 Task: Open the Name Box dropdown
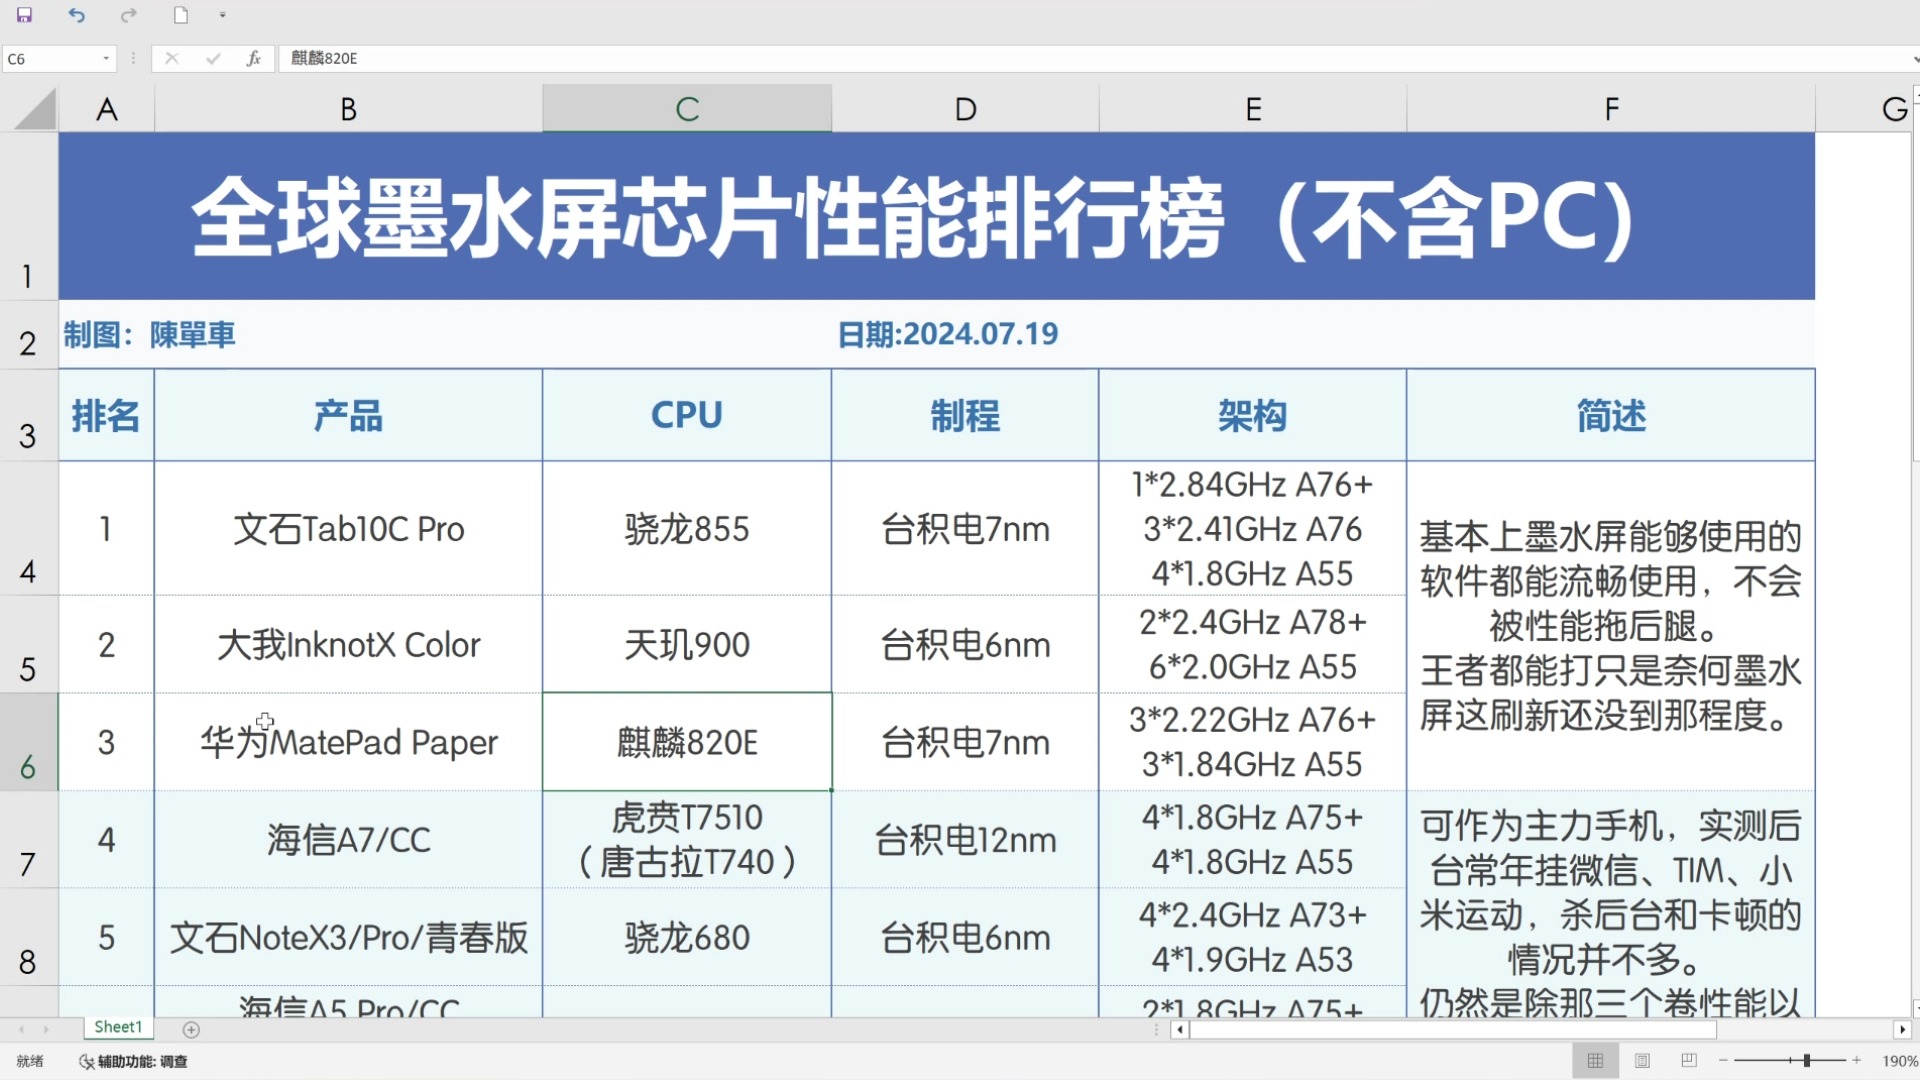[105, 58]
